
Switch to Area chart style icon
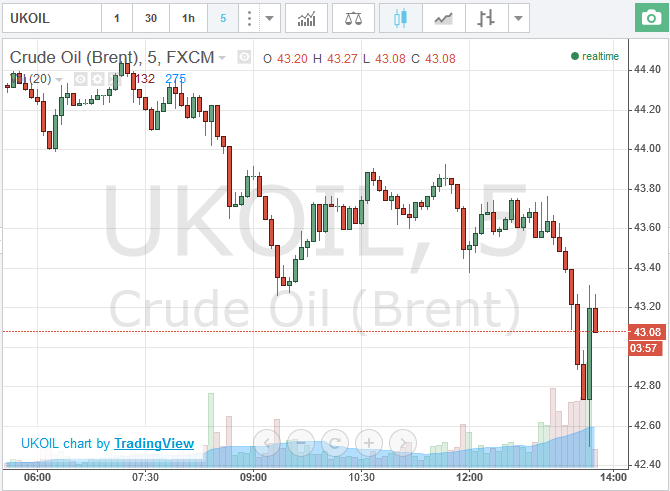444,18
